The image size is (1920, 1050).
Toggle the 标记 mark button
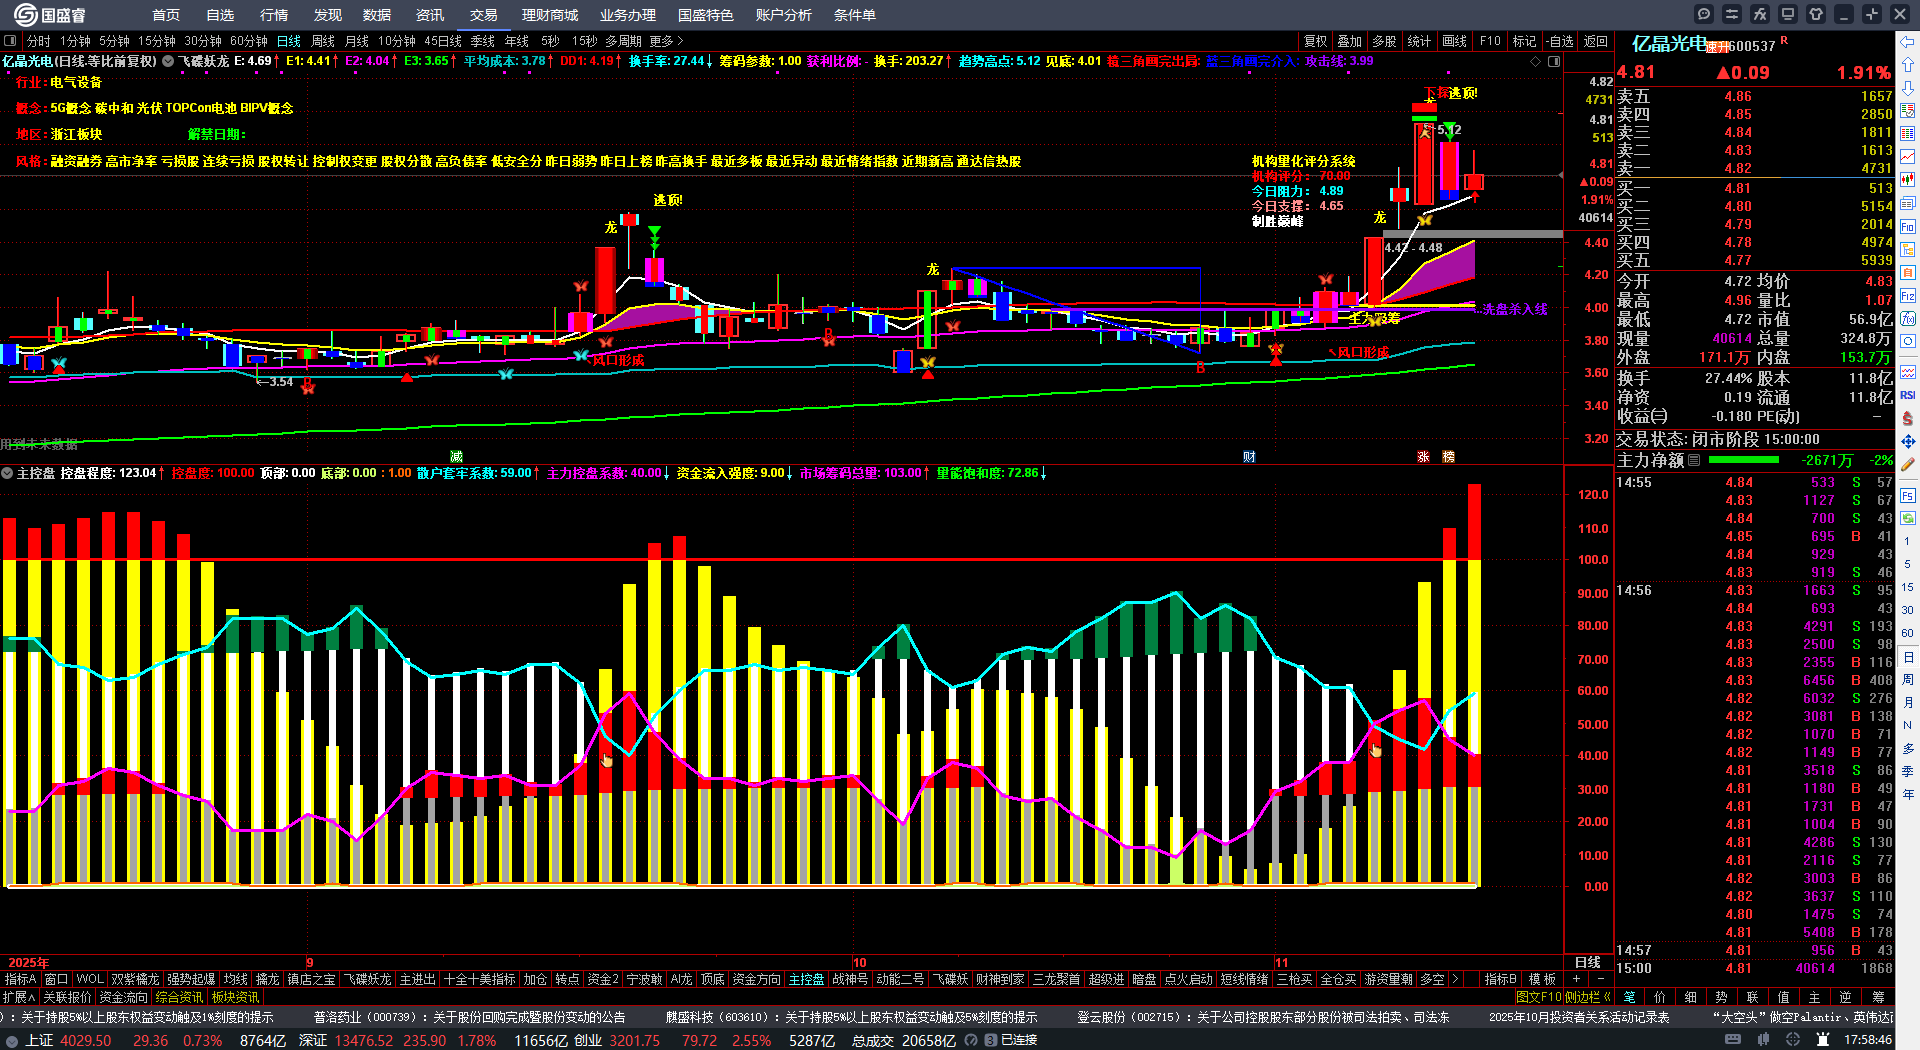pyautogui.click(x=1524, y=41)
